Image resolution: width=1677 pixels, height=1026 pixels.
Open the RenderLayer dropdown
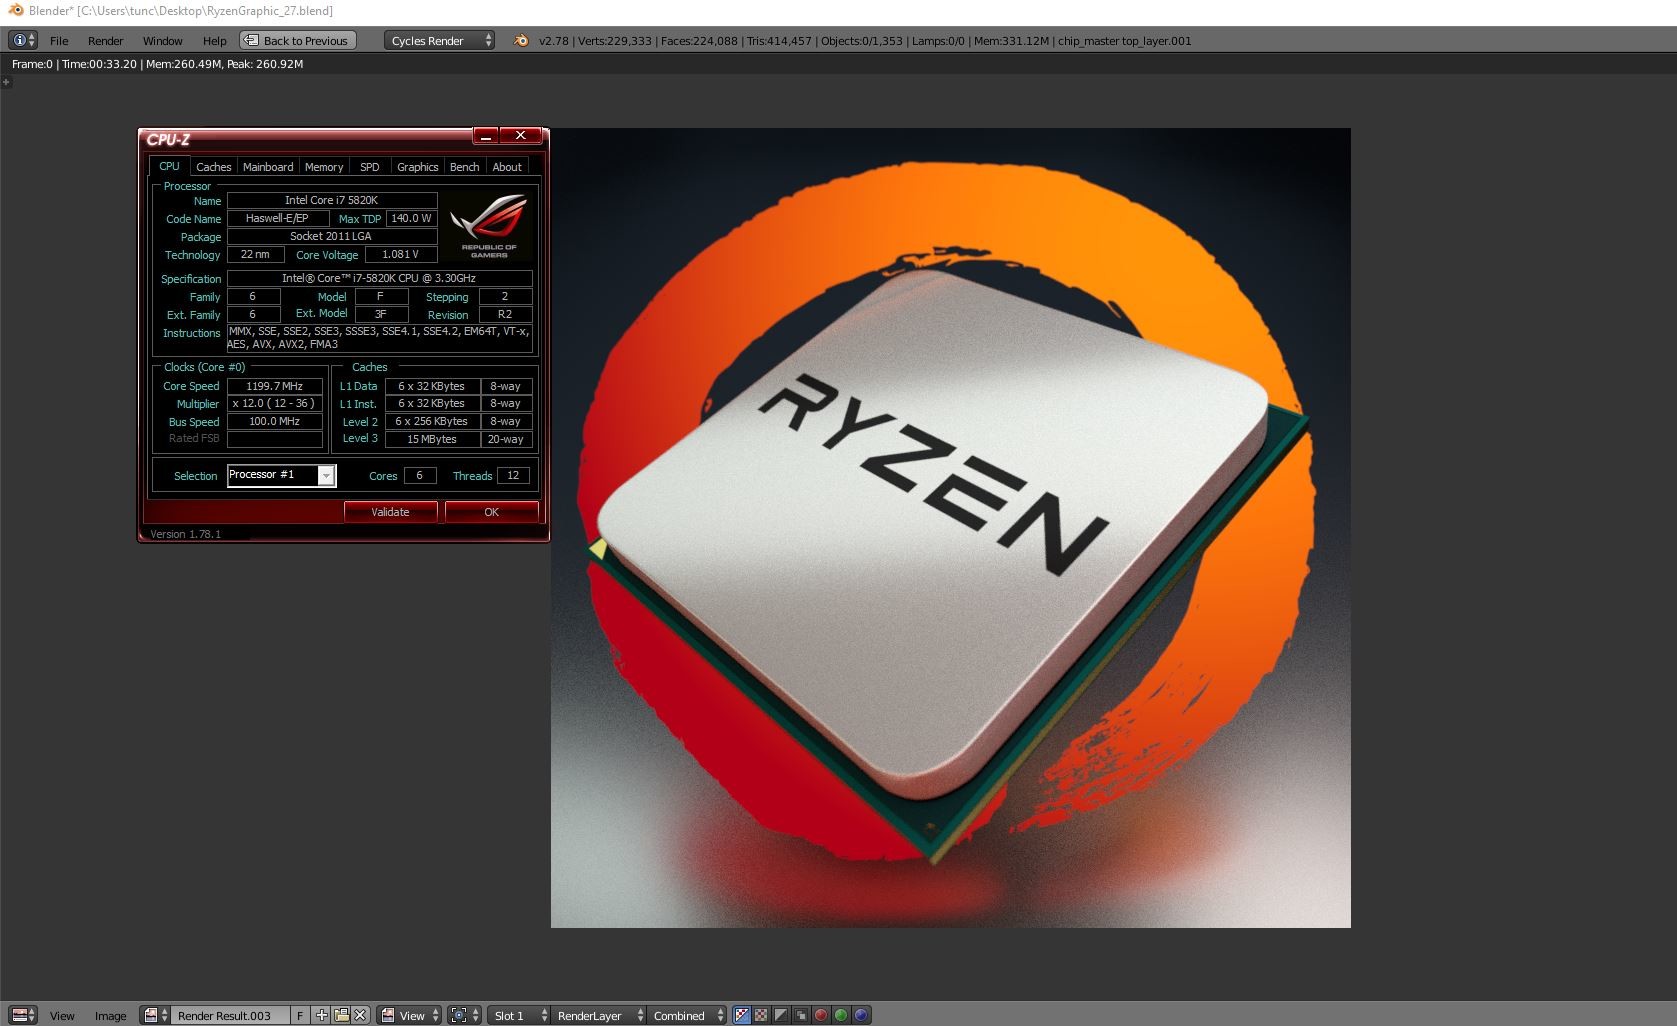[598, 1015]
